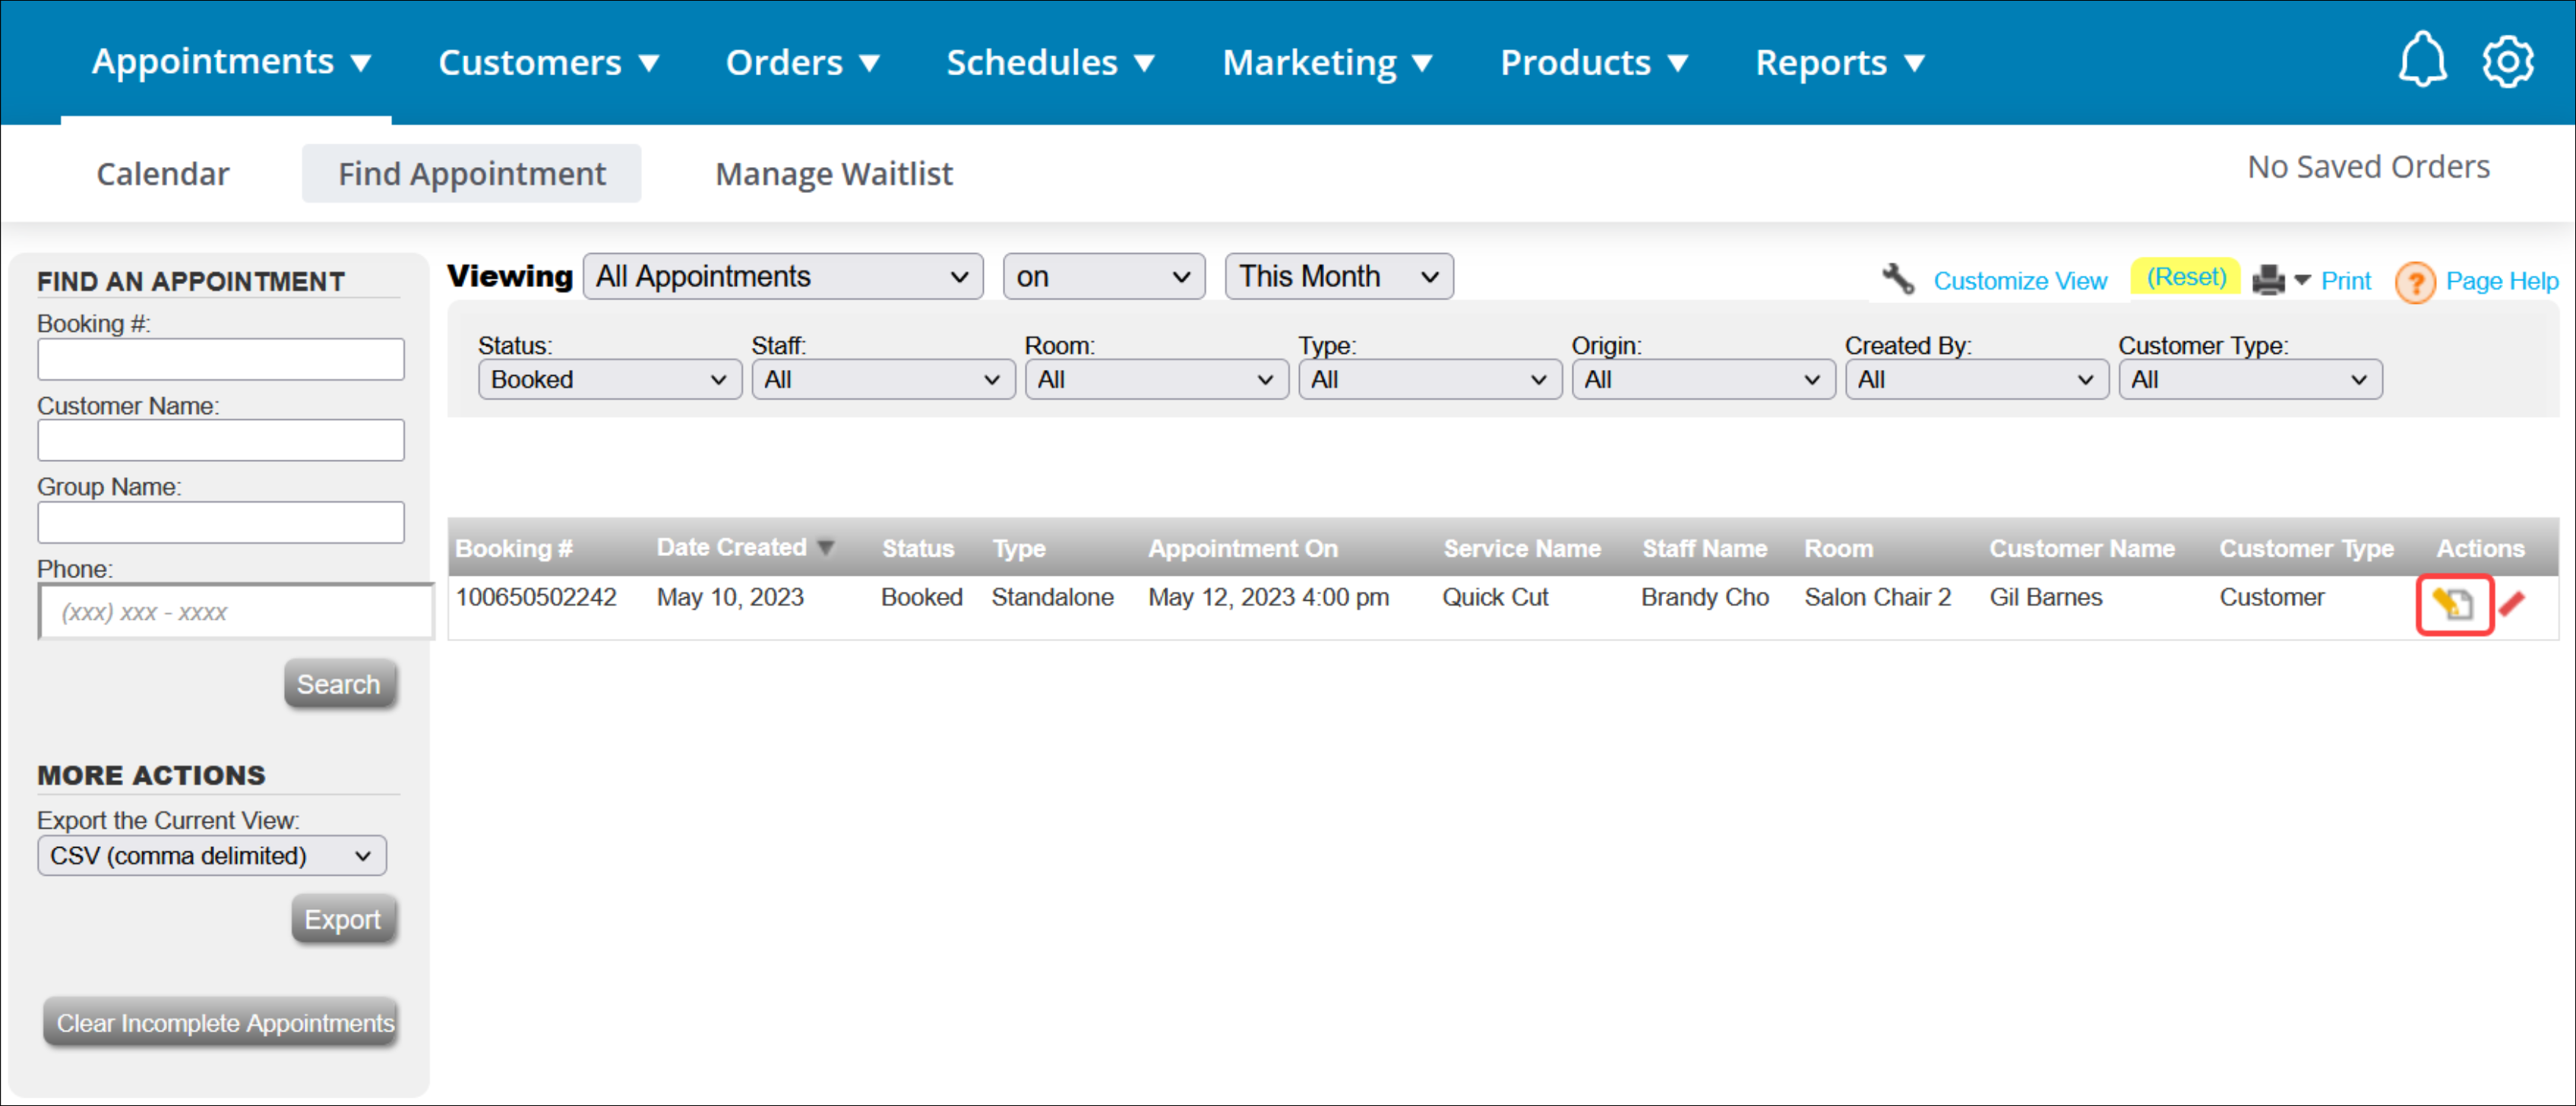2576x1106 pixels.
Task: Click the Reset link
Action: pos(2185,277)
